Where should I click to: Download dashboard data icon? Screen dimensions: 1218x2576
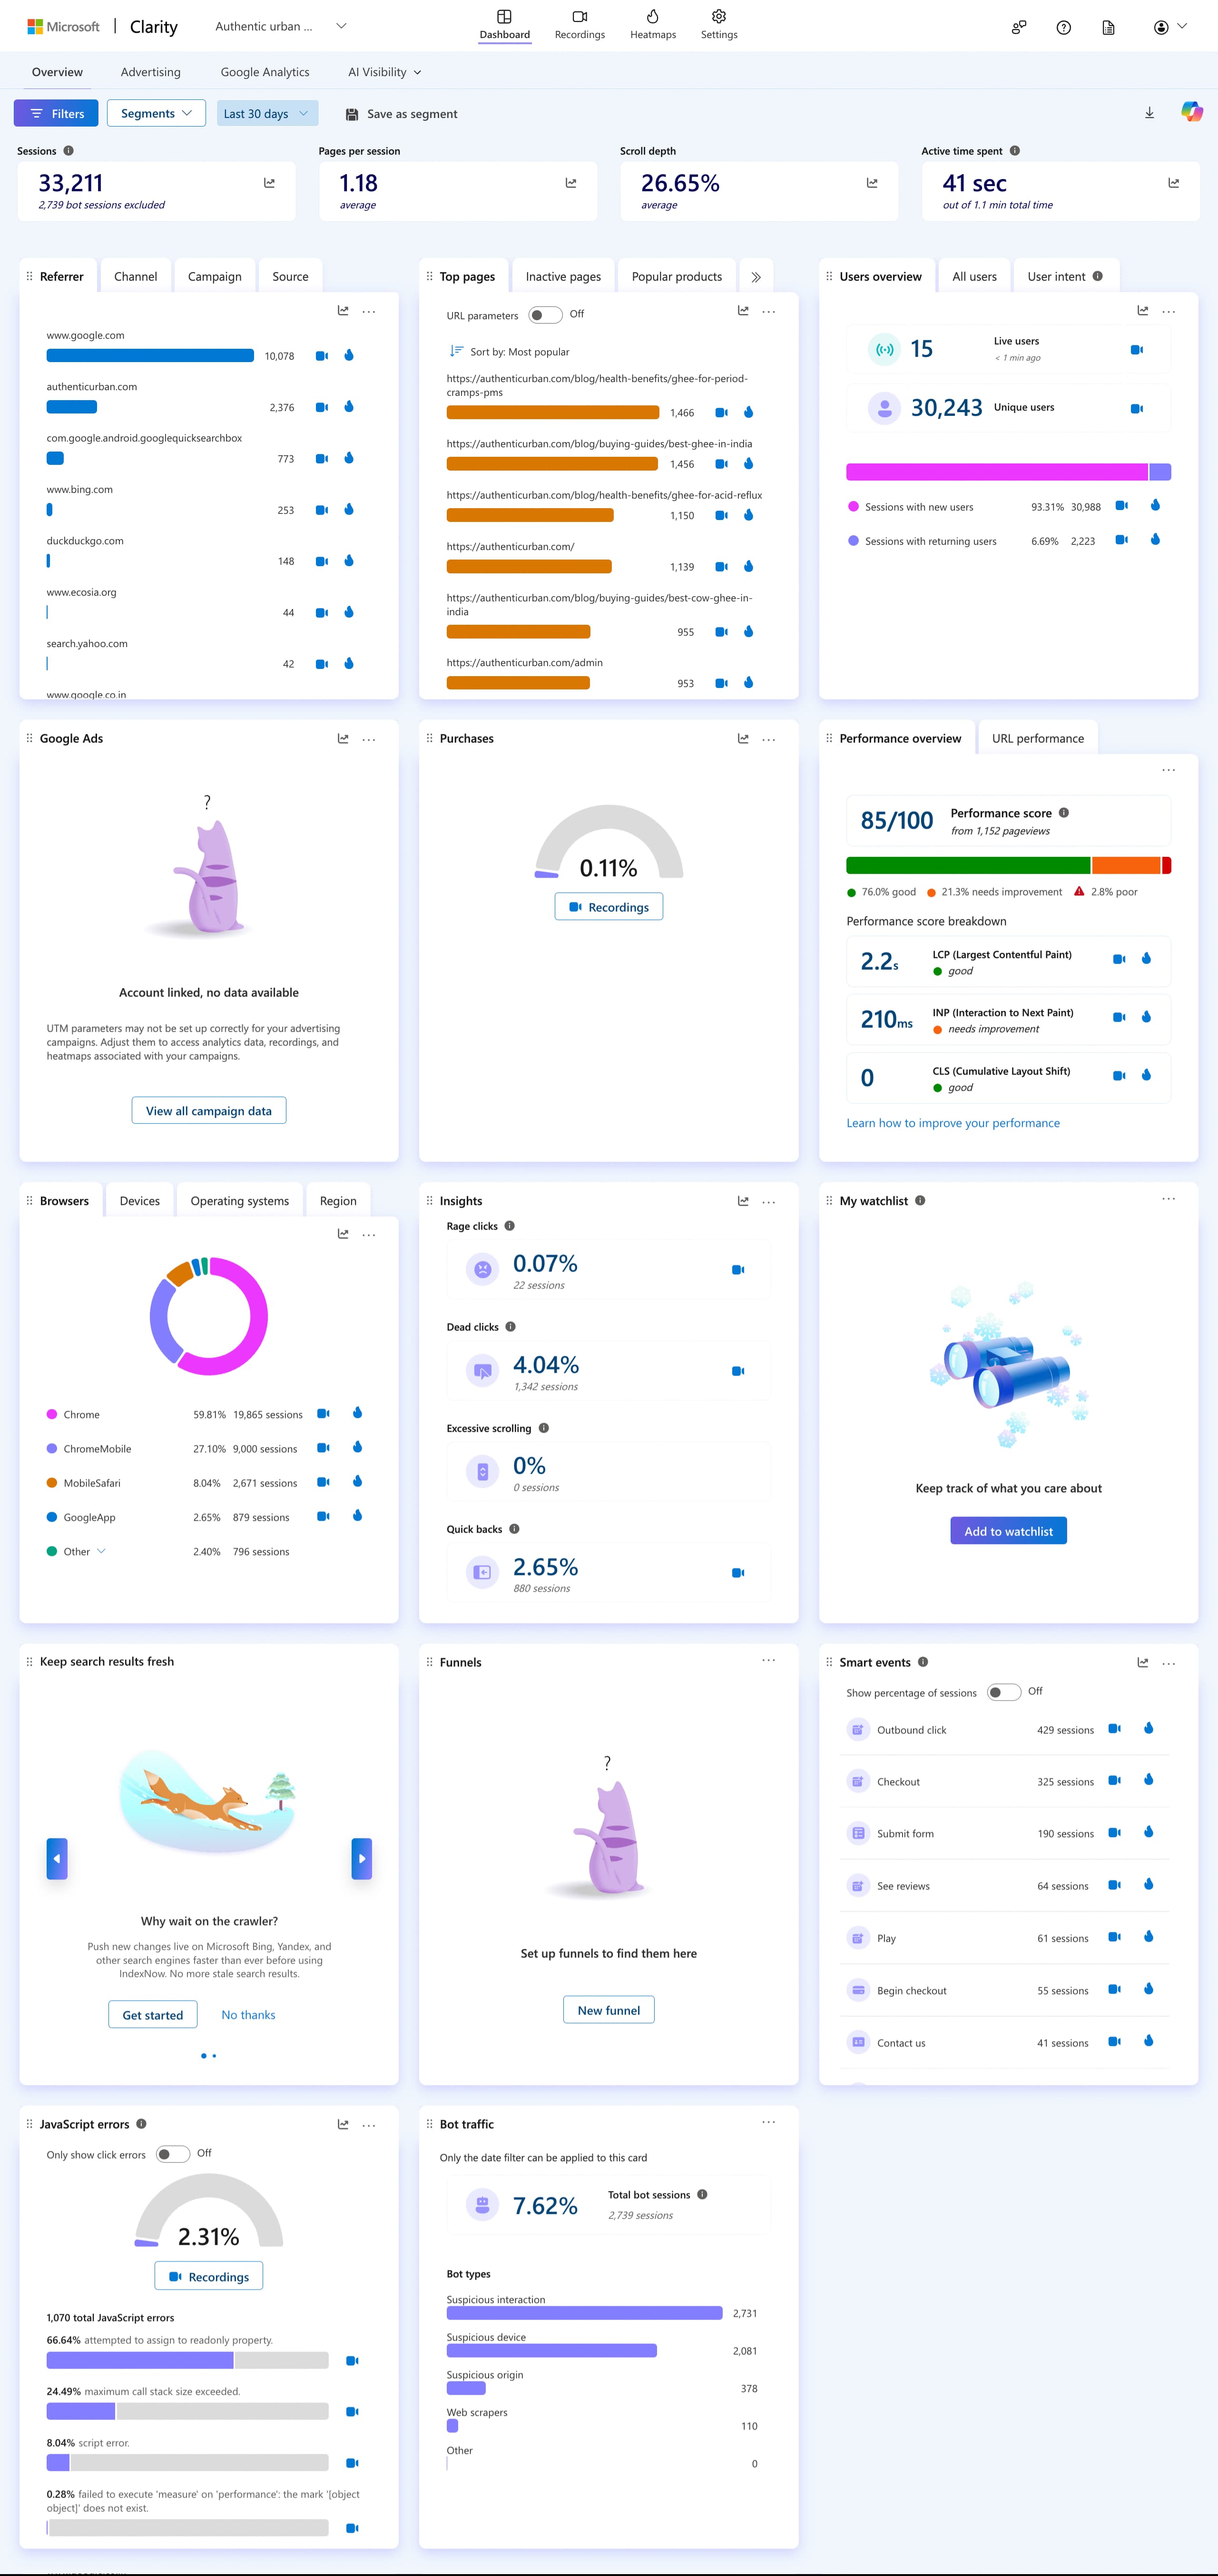pos(1149,113)
